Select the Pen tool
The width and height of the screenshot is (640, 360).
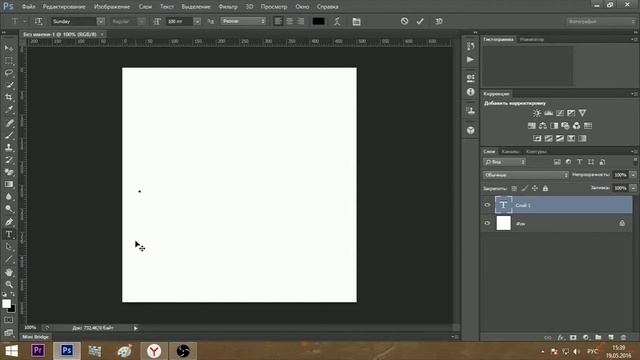click(9, 222)
